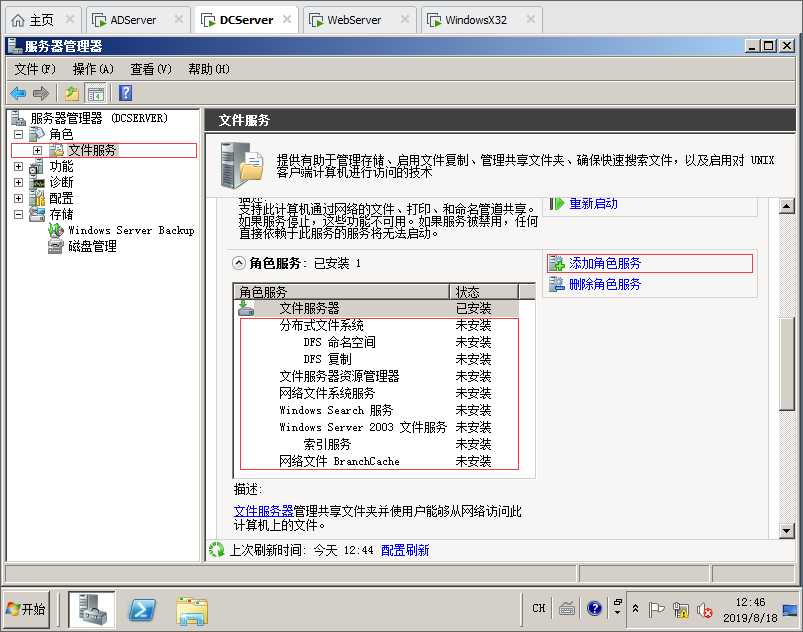Click the Up one level toolbar icon
This screenshot has height=632, width=803.
tap(72, 93)
